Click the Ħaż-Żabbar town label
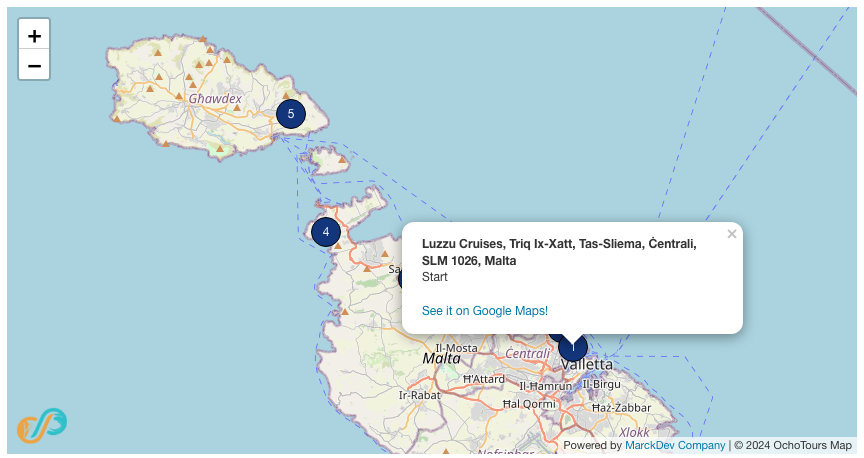 coord(621,408)
